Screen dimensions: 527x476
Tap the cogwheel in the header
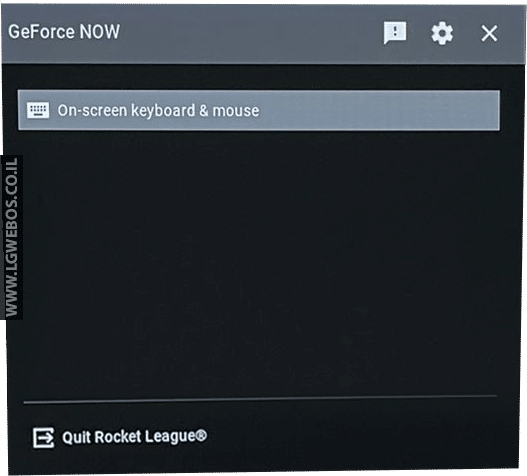tap(442, 33)
